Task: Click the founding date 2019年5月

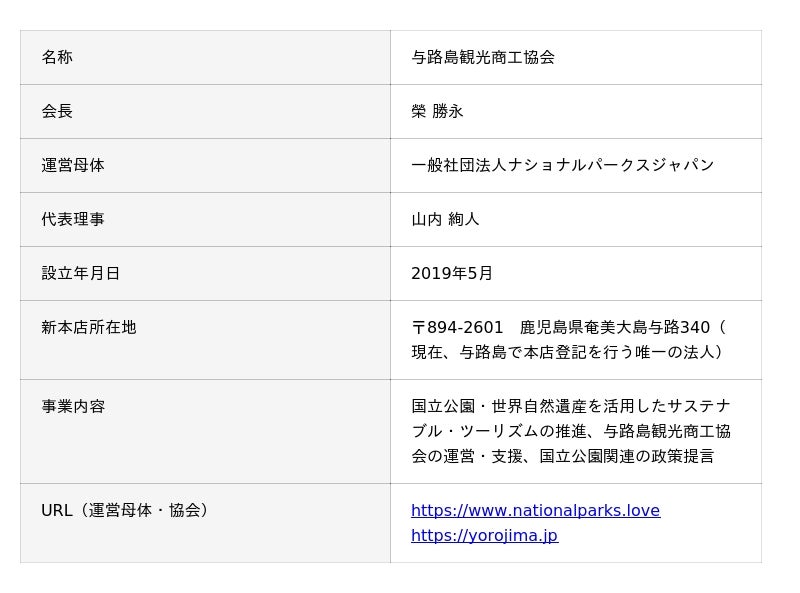Action: [x=452, y=274]
